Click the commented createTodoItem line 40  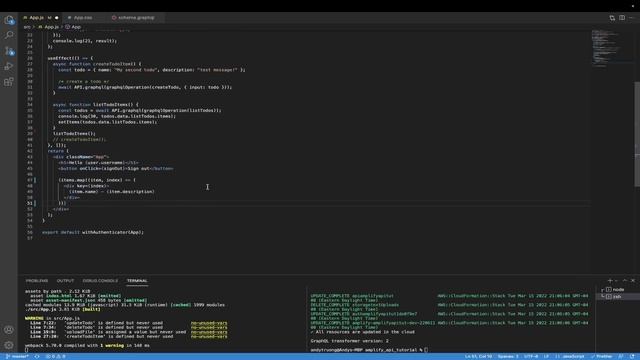(x=79, y=139)
